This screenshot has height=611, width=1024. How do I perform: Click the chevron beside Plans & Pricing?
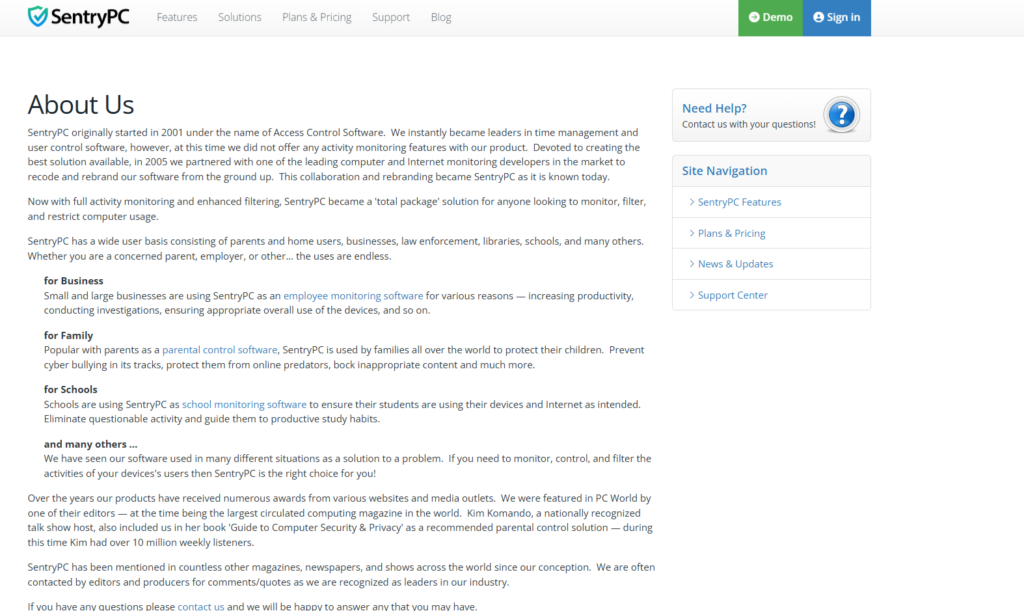tap(692, 233)
